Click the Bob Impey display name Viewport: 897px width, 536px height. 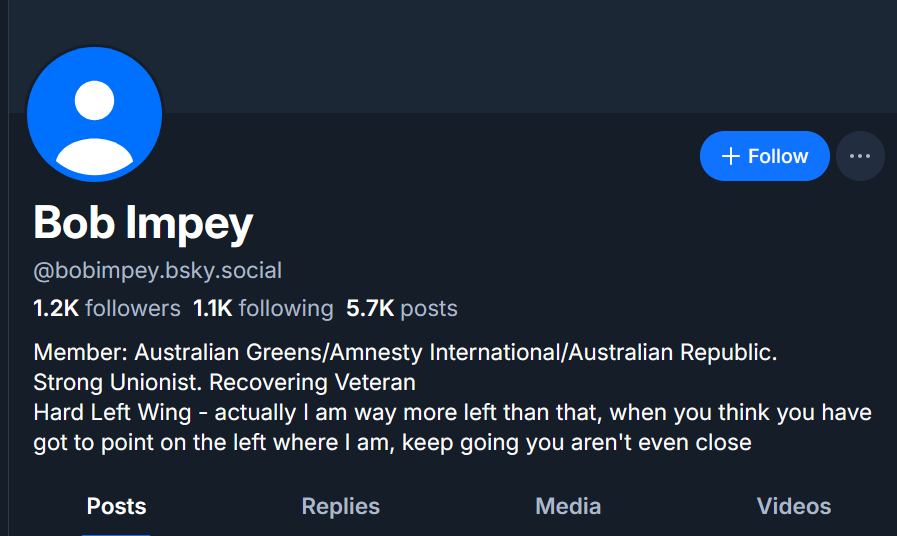[x=143, y=223]
